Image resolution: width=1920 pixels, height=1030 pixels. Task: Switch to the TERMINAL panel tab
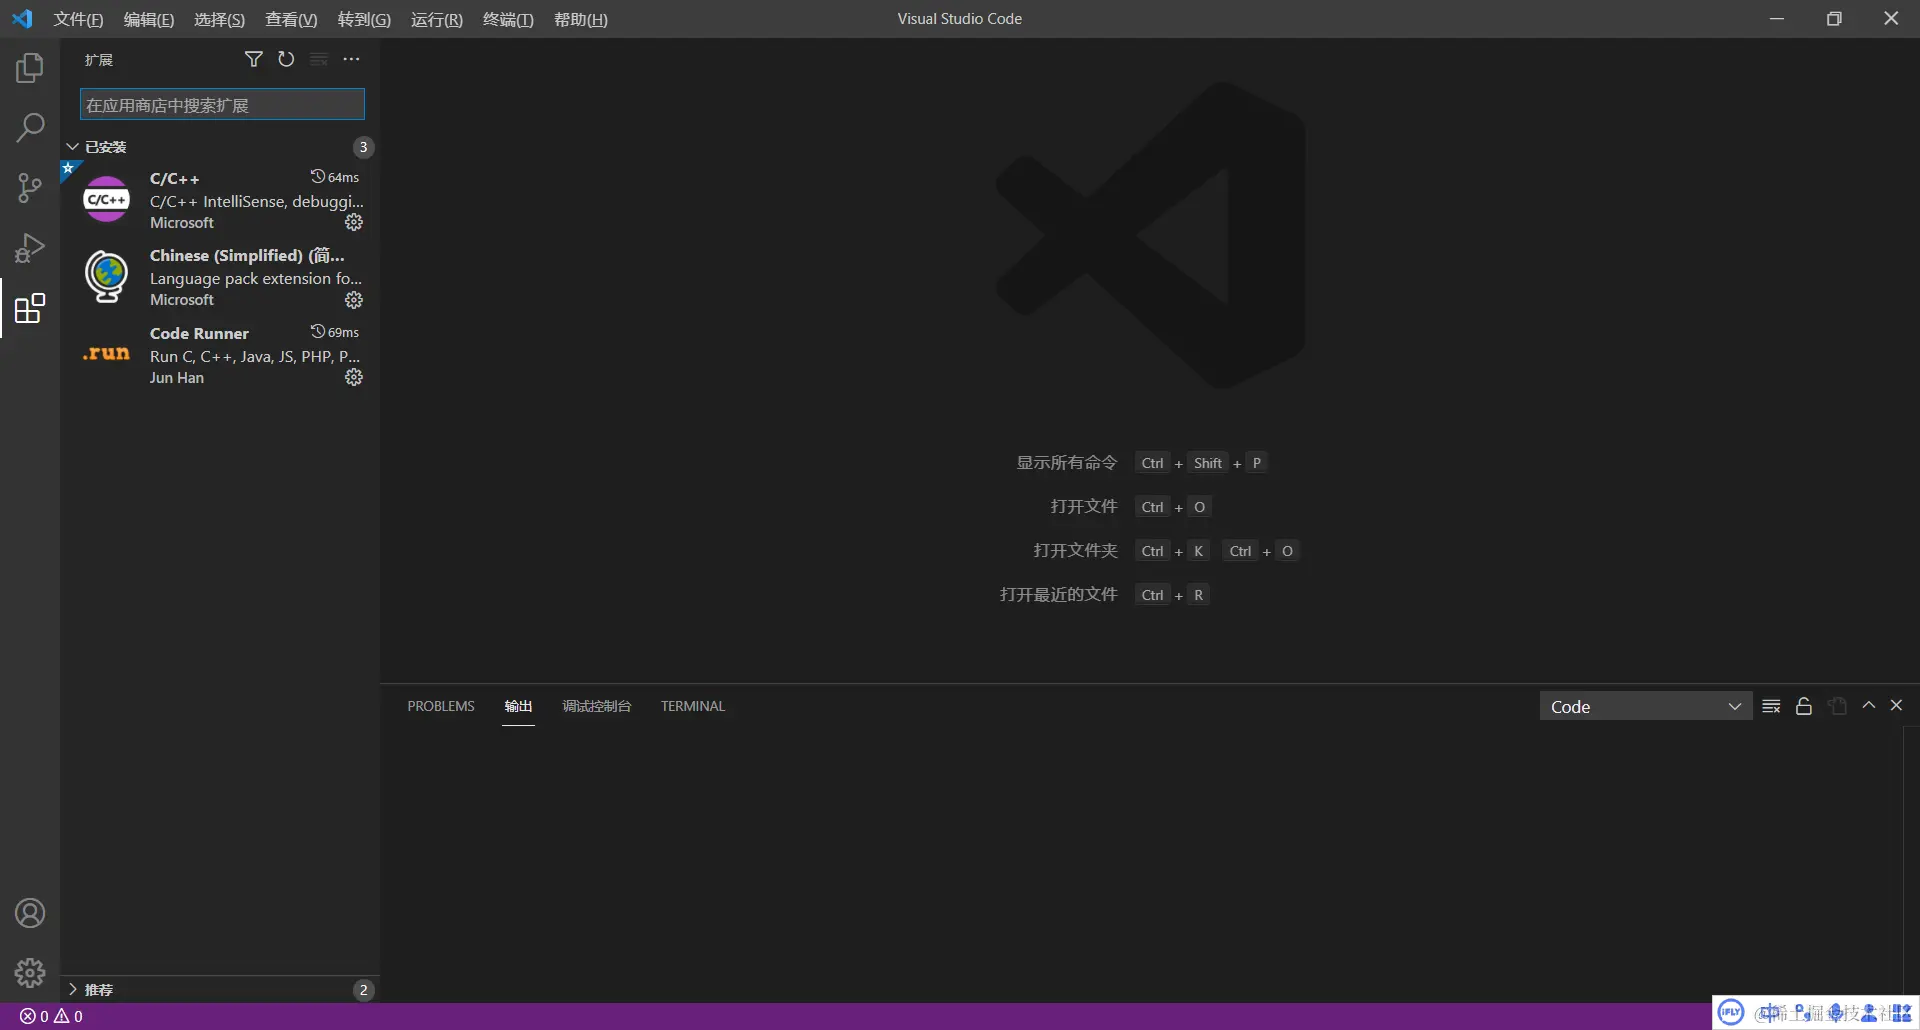(x=693, y=706)
